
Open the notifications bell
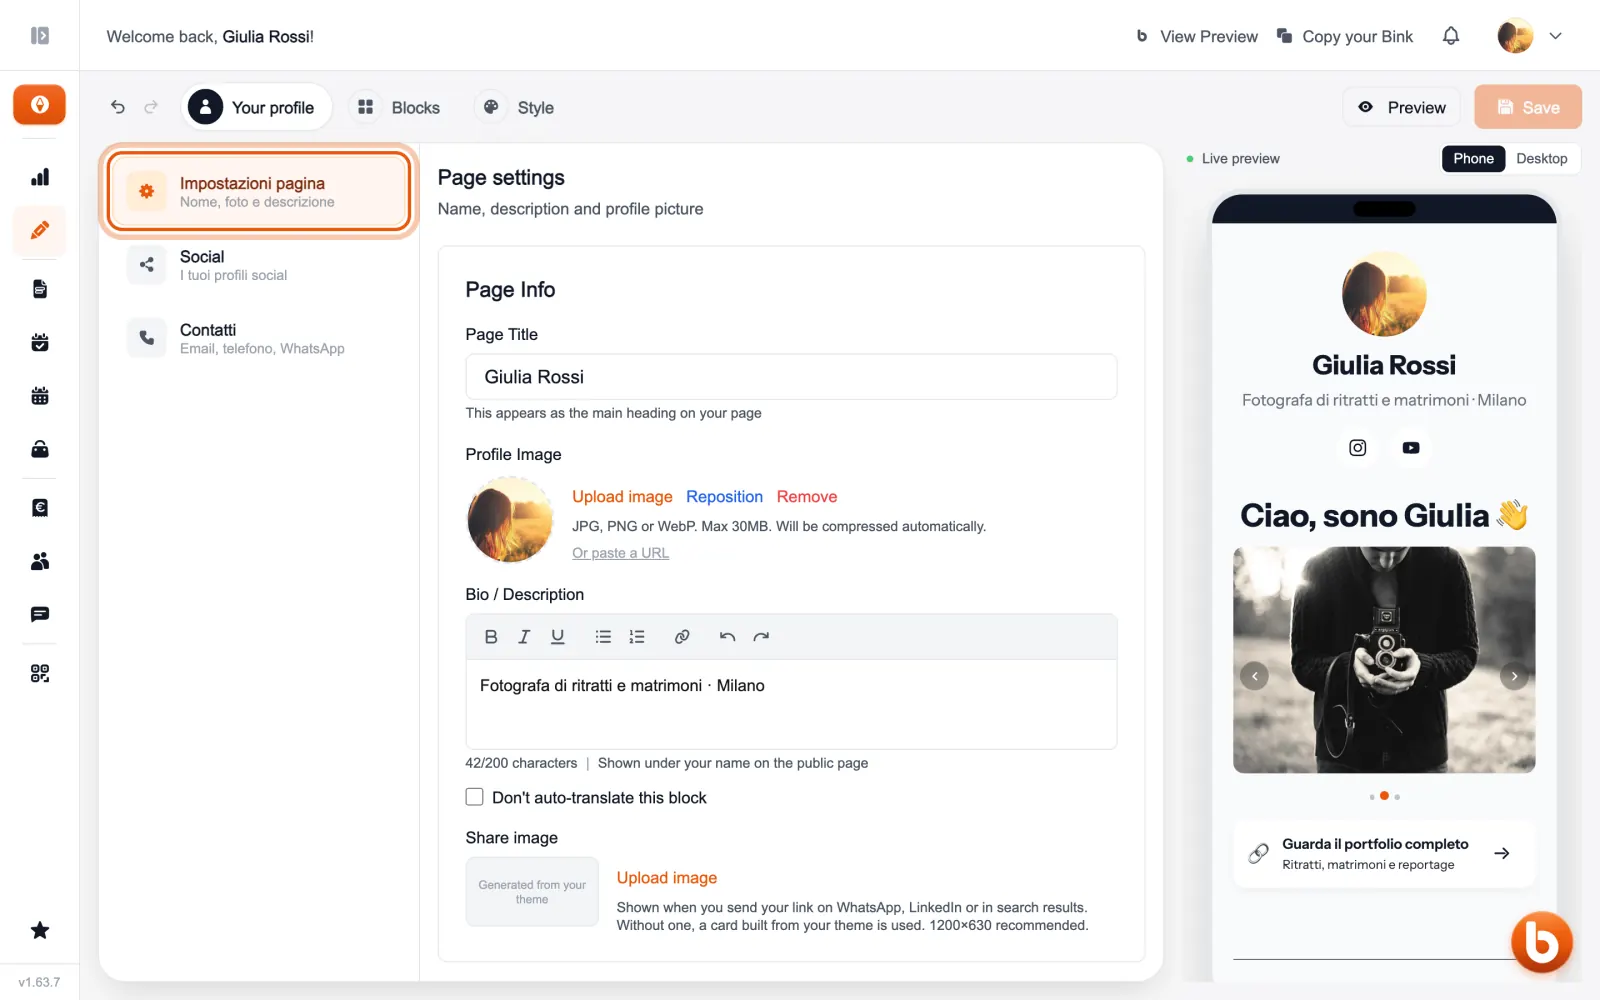[1451, 36]
